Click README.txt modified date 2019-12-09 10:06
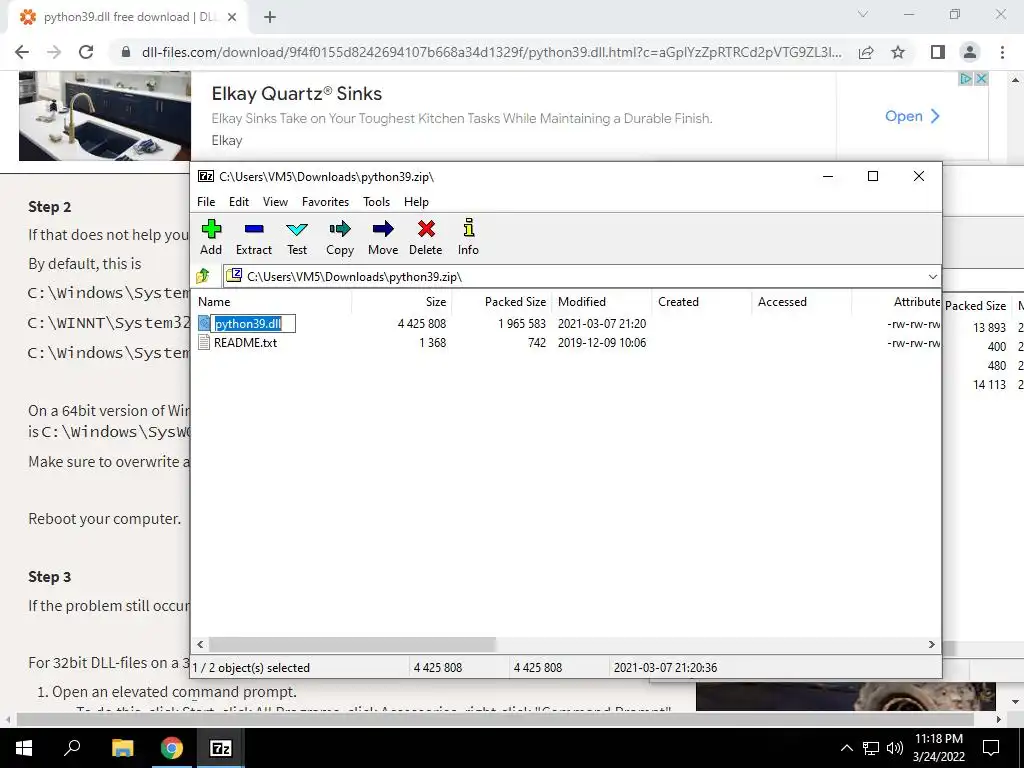Viewport: 1024px width, 768px height. [x=601, y=342]
